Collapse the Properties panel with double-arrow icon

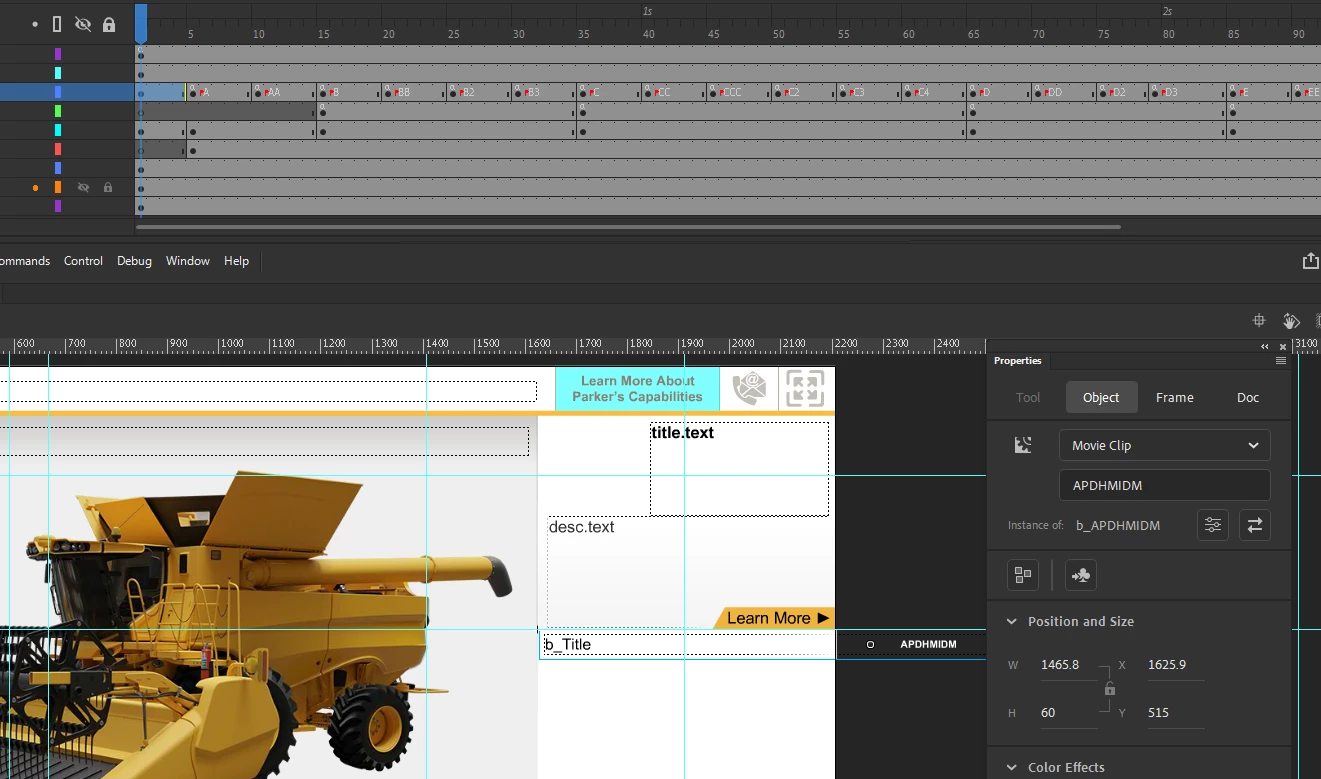click(x=1265, y=346)
